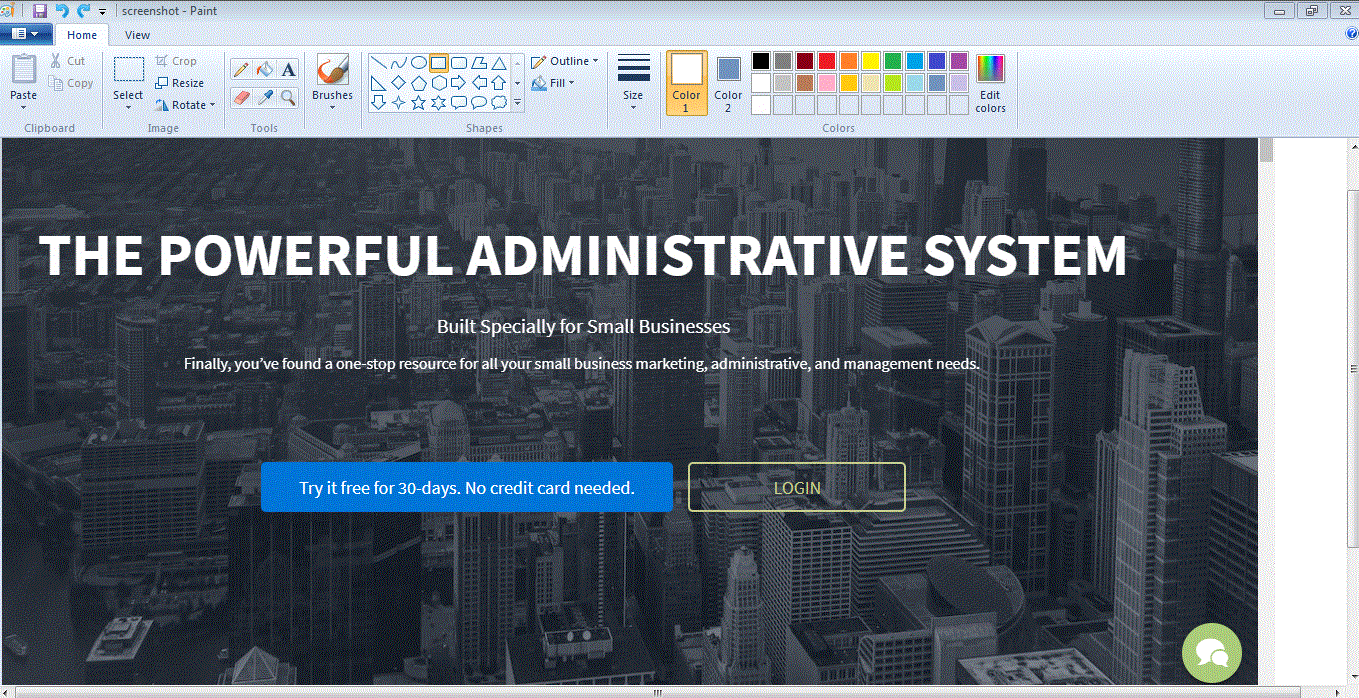Pick the lime green color swatch

click(893, 83)
